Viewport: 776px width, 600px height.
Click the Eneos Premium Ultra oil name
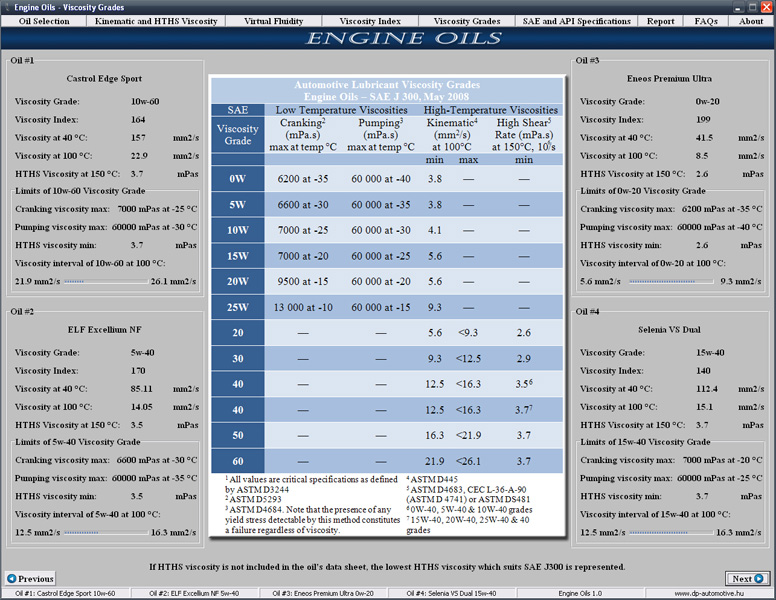pyautogui.click(x=669, y=78)
